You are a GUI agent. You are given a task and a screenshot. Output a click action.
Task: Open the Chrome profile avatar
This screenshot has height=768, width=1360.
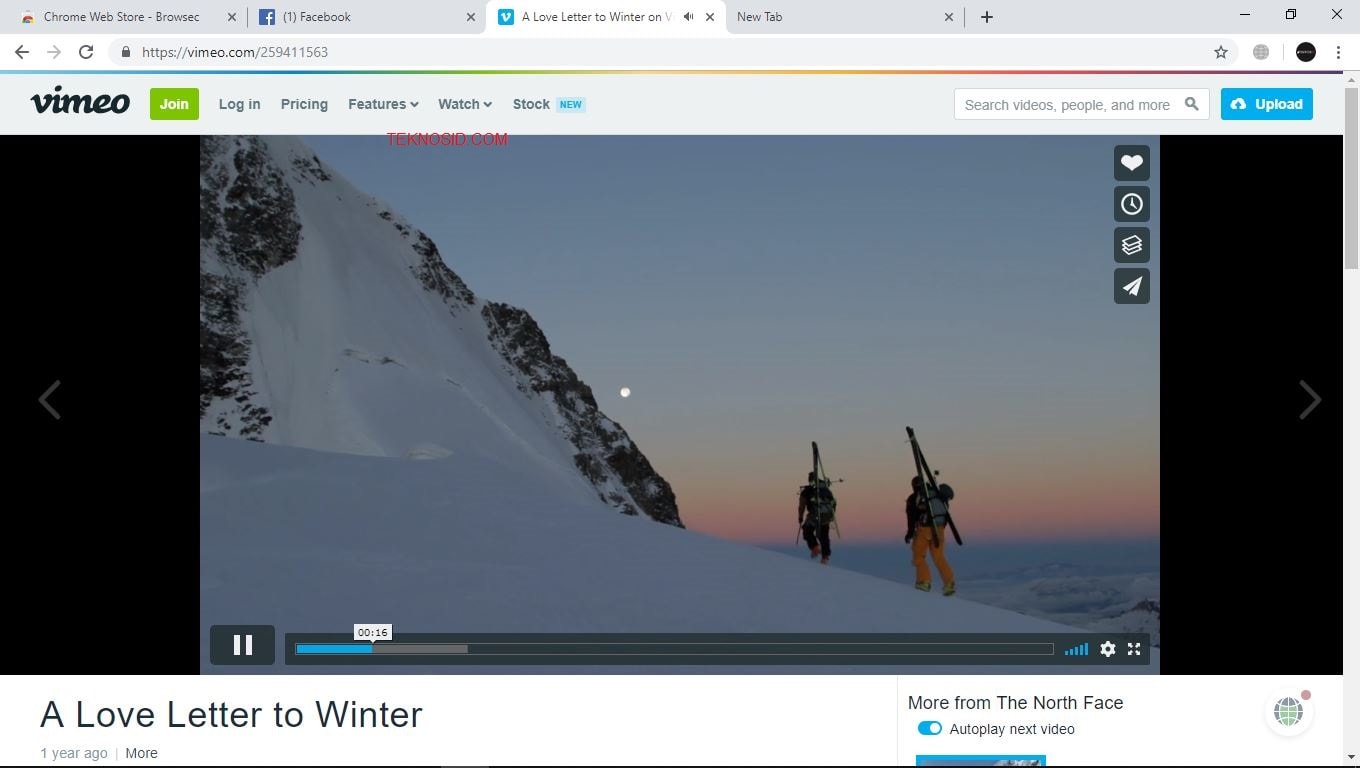(1306, 52)
